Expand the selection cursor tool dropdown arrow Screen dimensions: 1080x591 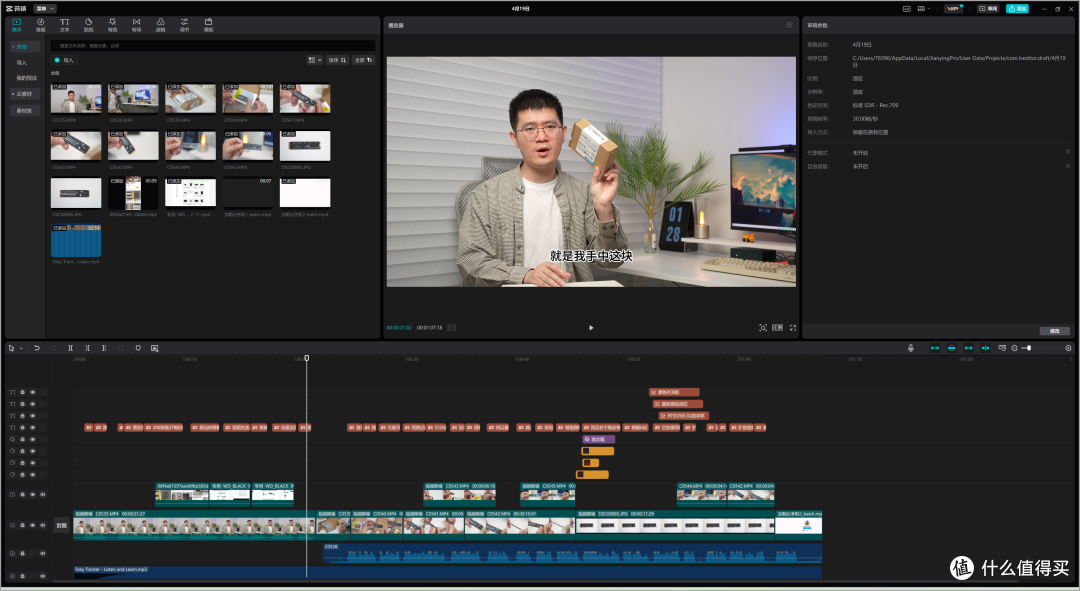tap(21, 349)
